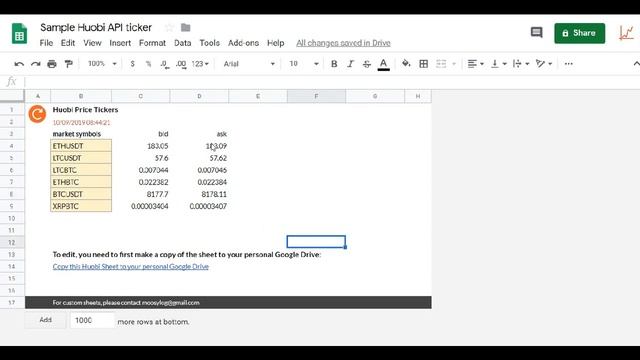Open the Help menu
Viewport: 640px width, 360px height.
pos(276,43)
